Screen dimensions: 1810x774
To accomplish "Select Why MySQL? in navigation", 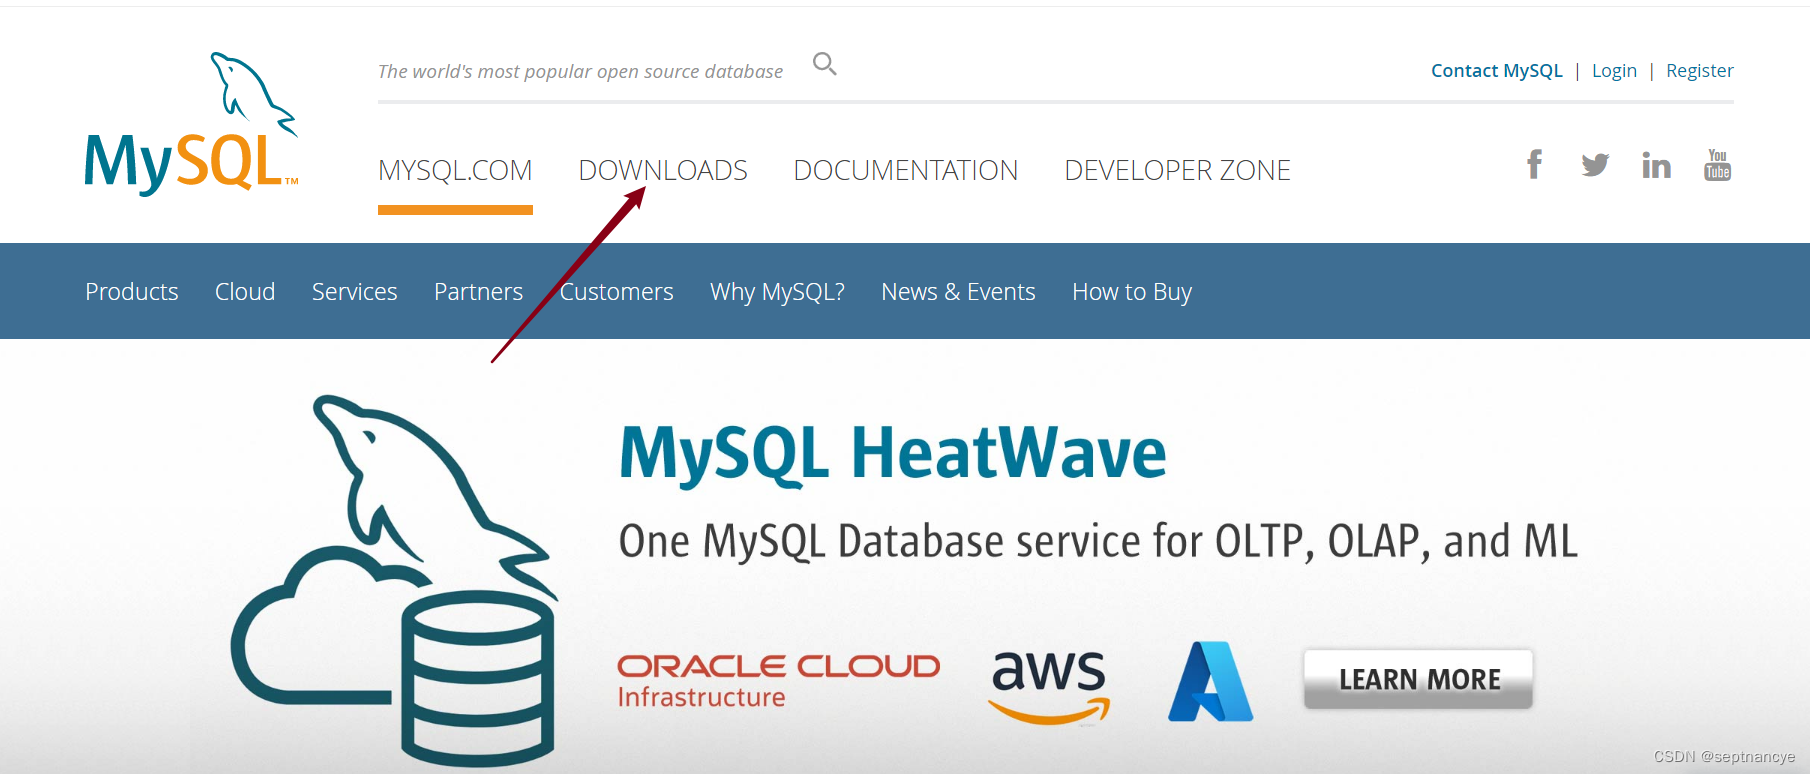I will click(x=777, y=292).
